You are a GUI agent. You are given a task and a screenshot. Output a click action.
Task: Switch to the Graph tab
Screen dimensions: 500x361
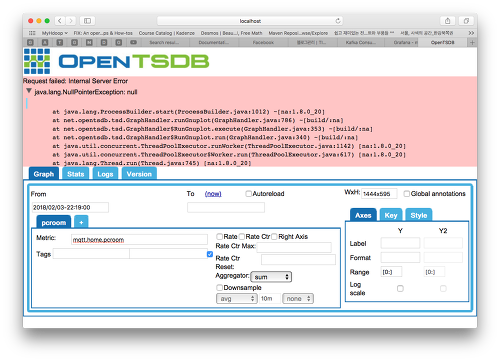pyautogui.click(x=44, y=174)
